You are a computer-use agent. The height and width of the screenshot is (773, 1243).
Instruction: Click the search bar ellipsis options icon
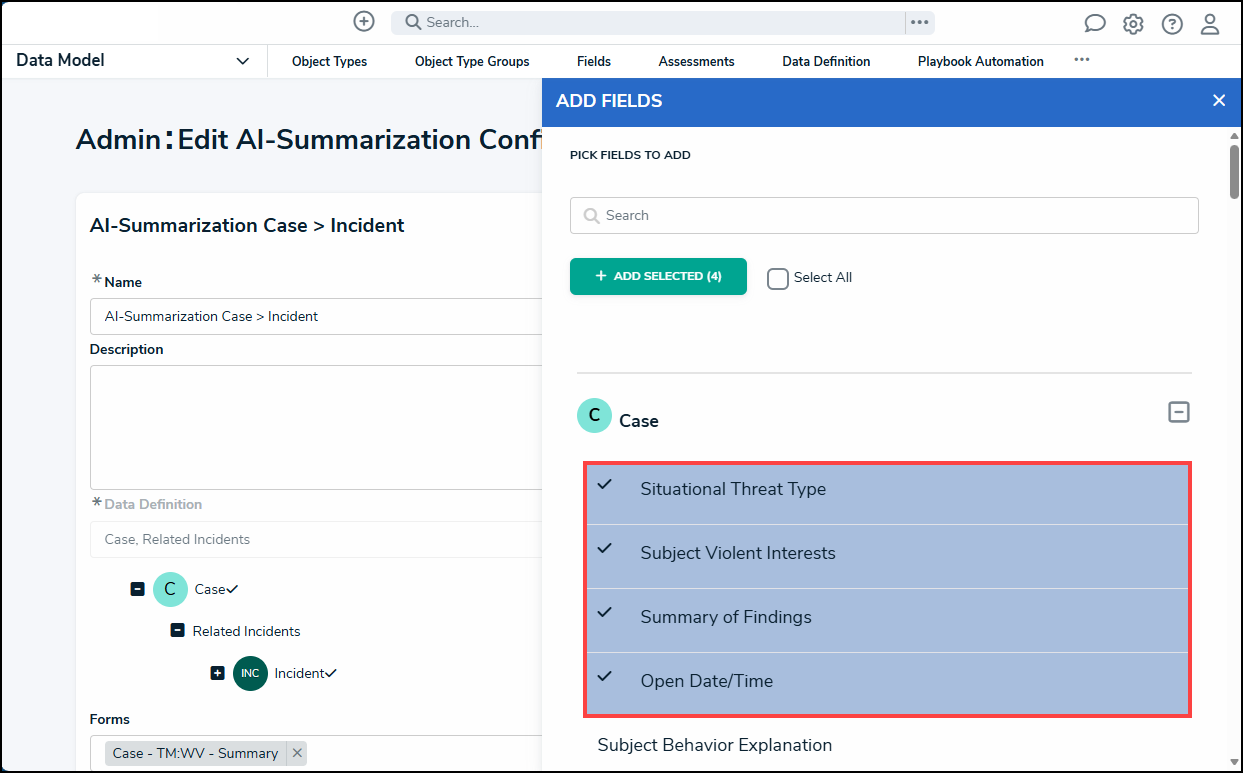point(920,22)
